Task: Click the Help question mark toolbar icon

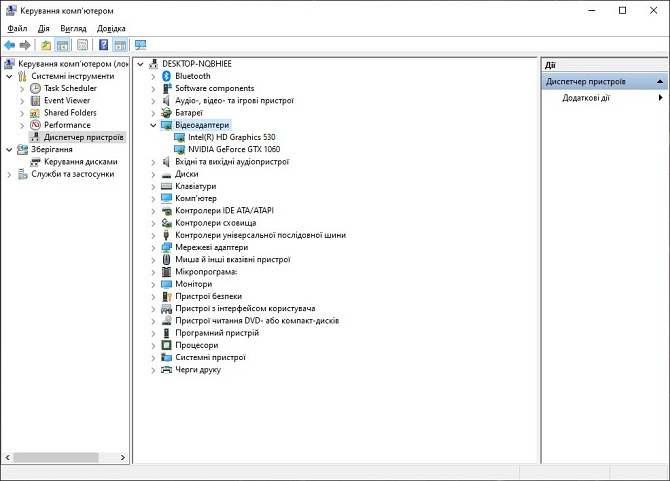Action: point(103,45)
